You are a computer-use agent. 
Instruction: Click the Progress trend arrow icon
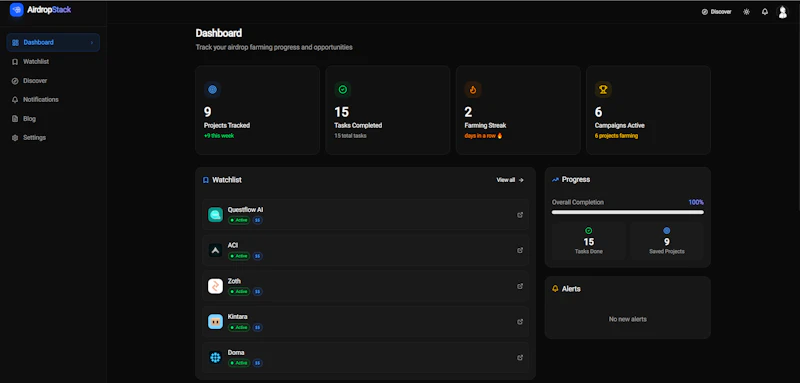(555, 180)
